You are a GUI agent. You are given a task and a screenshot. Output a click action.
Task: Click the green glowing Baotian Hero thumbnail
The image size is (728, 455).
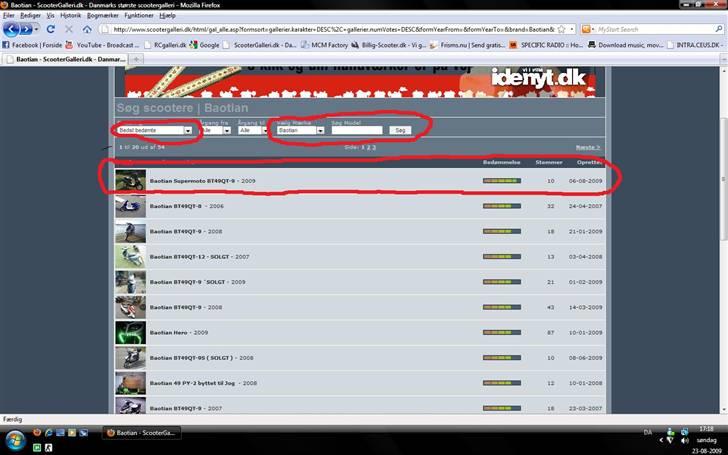point(130,332)
